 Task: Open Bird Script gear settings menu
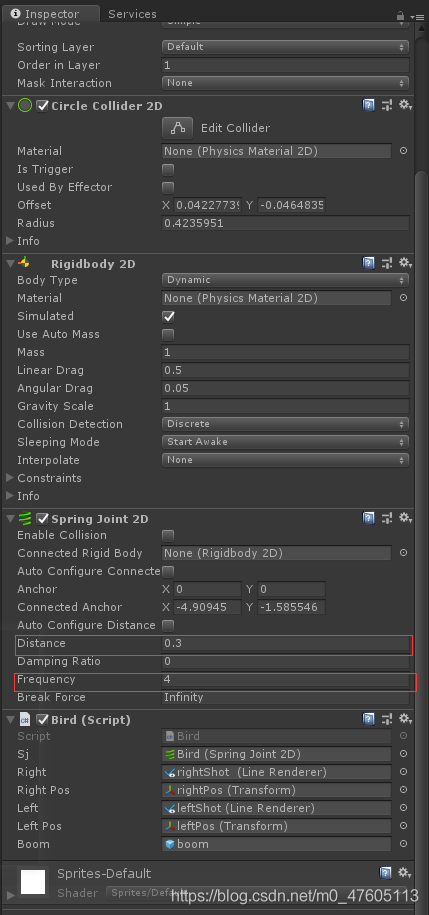[406, 720]
